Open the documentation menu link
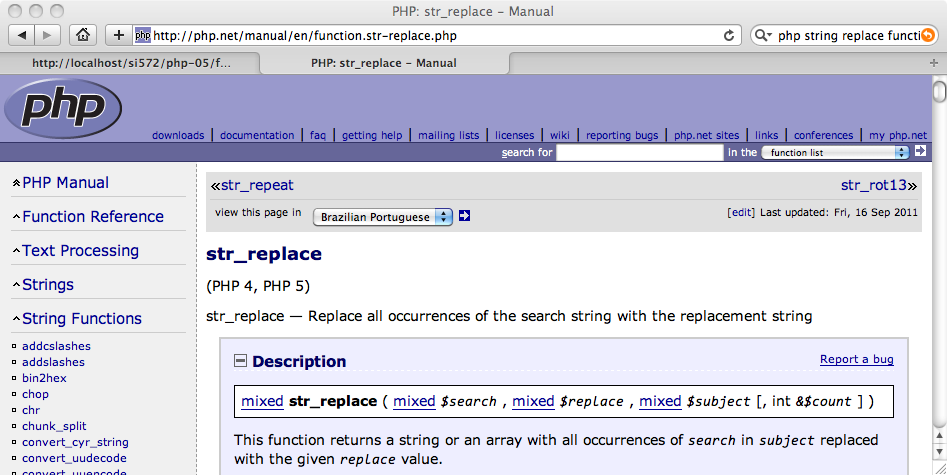947x475 pixels. pyautogui.click(x=257, y=135)
